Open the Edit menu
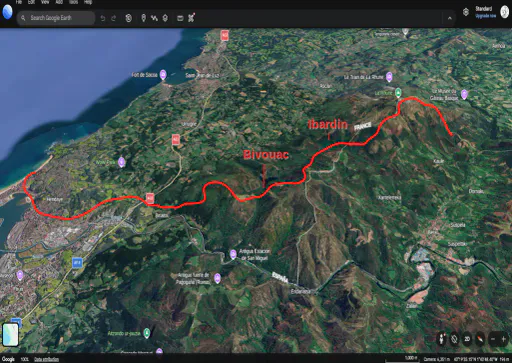 tap(31, 2)
